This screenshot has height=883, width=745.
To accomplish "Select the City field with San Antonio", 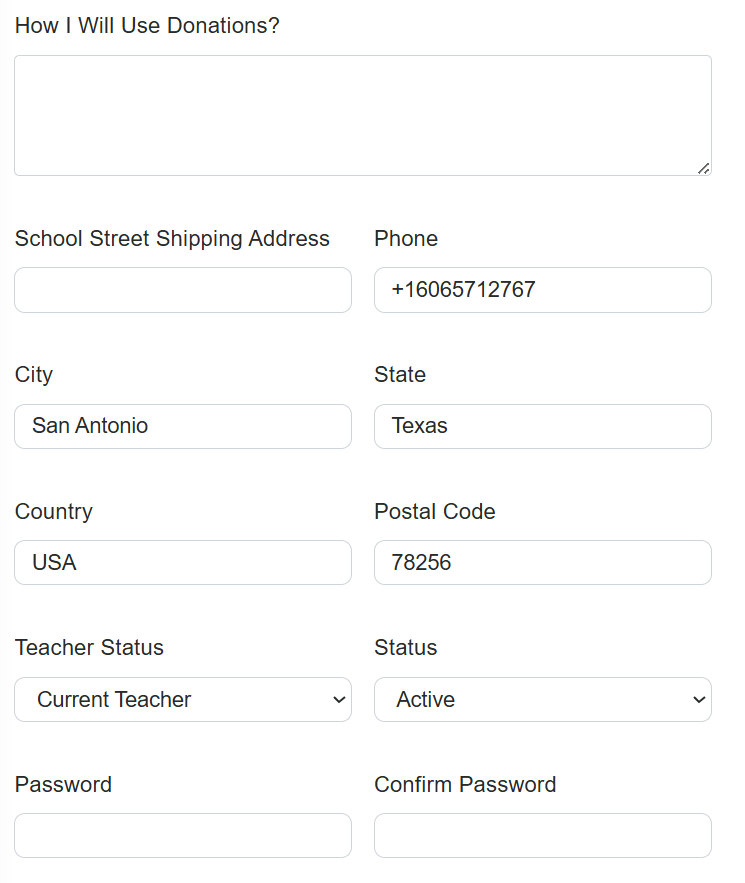I will click(x=183, y=426).
